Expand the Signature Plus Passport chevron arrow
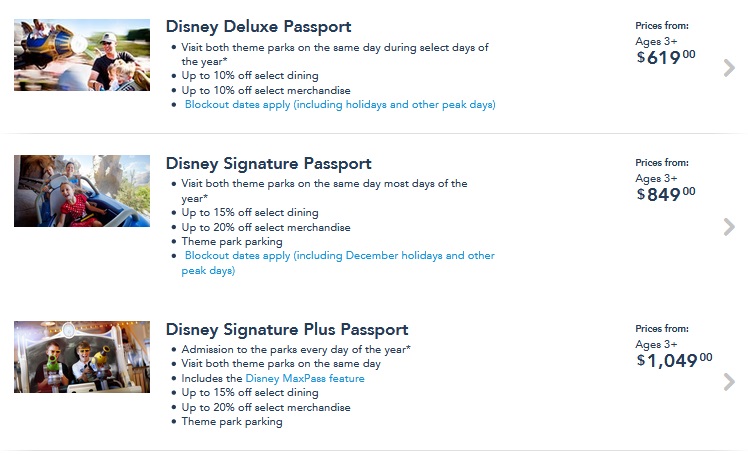Image resolution: width=748 pixels, height=454 pixels. tap(729, 382)
